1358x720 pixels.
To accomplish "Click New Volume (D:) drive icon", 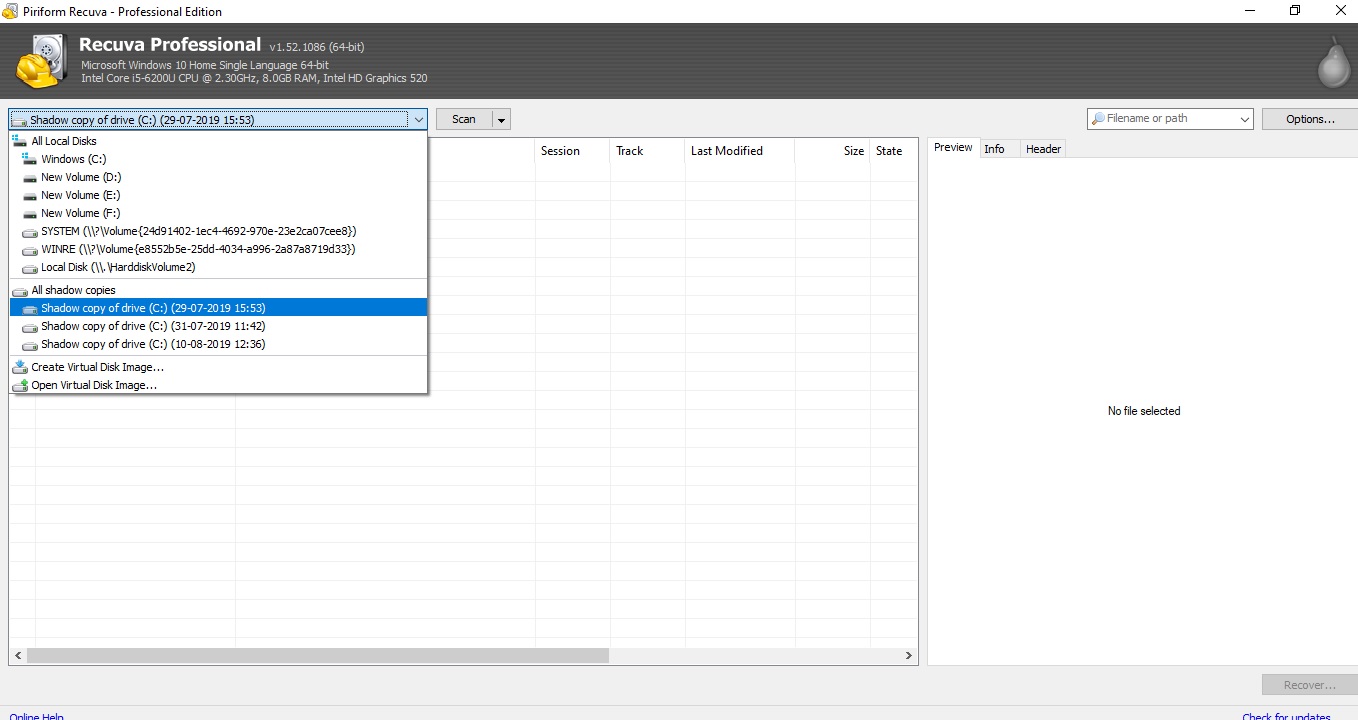I will [29, 177].
